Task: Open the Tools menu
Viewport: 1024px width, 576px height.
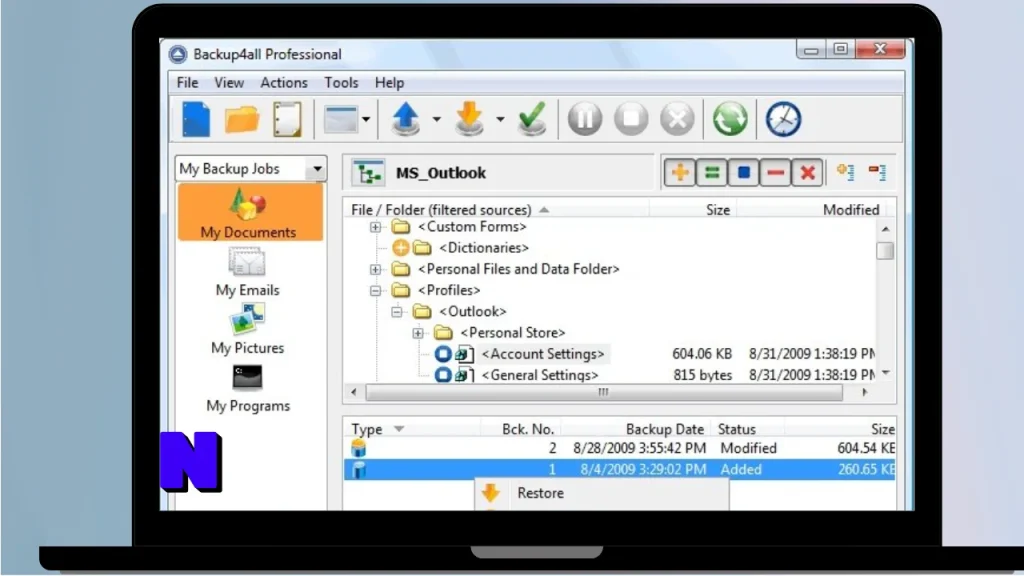Action: coord(341,83)
